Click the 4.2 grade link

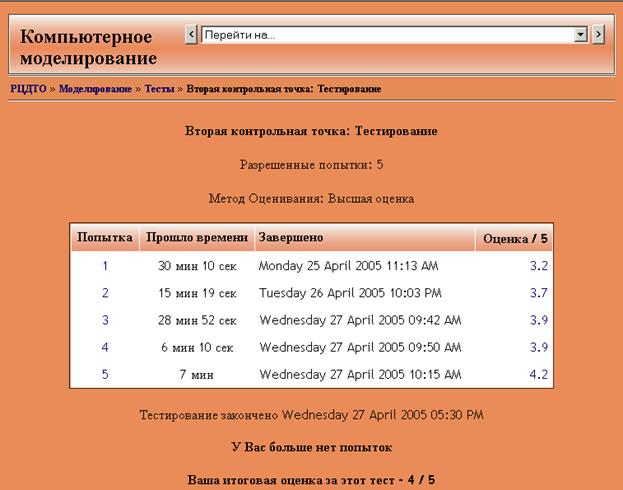tap(538, 374)
